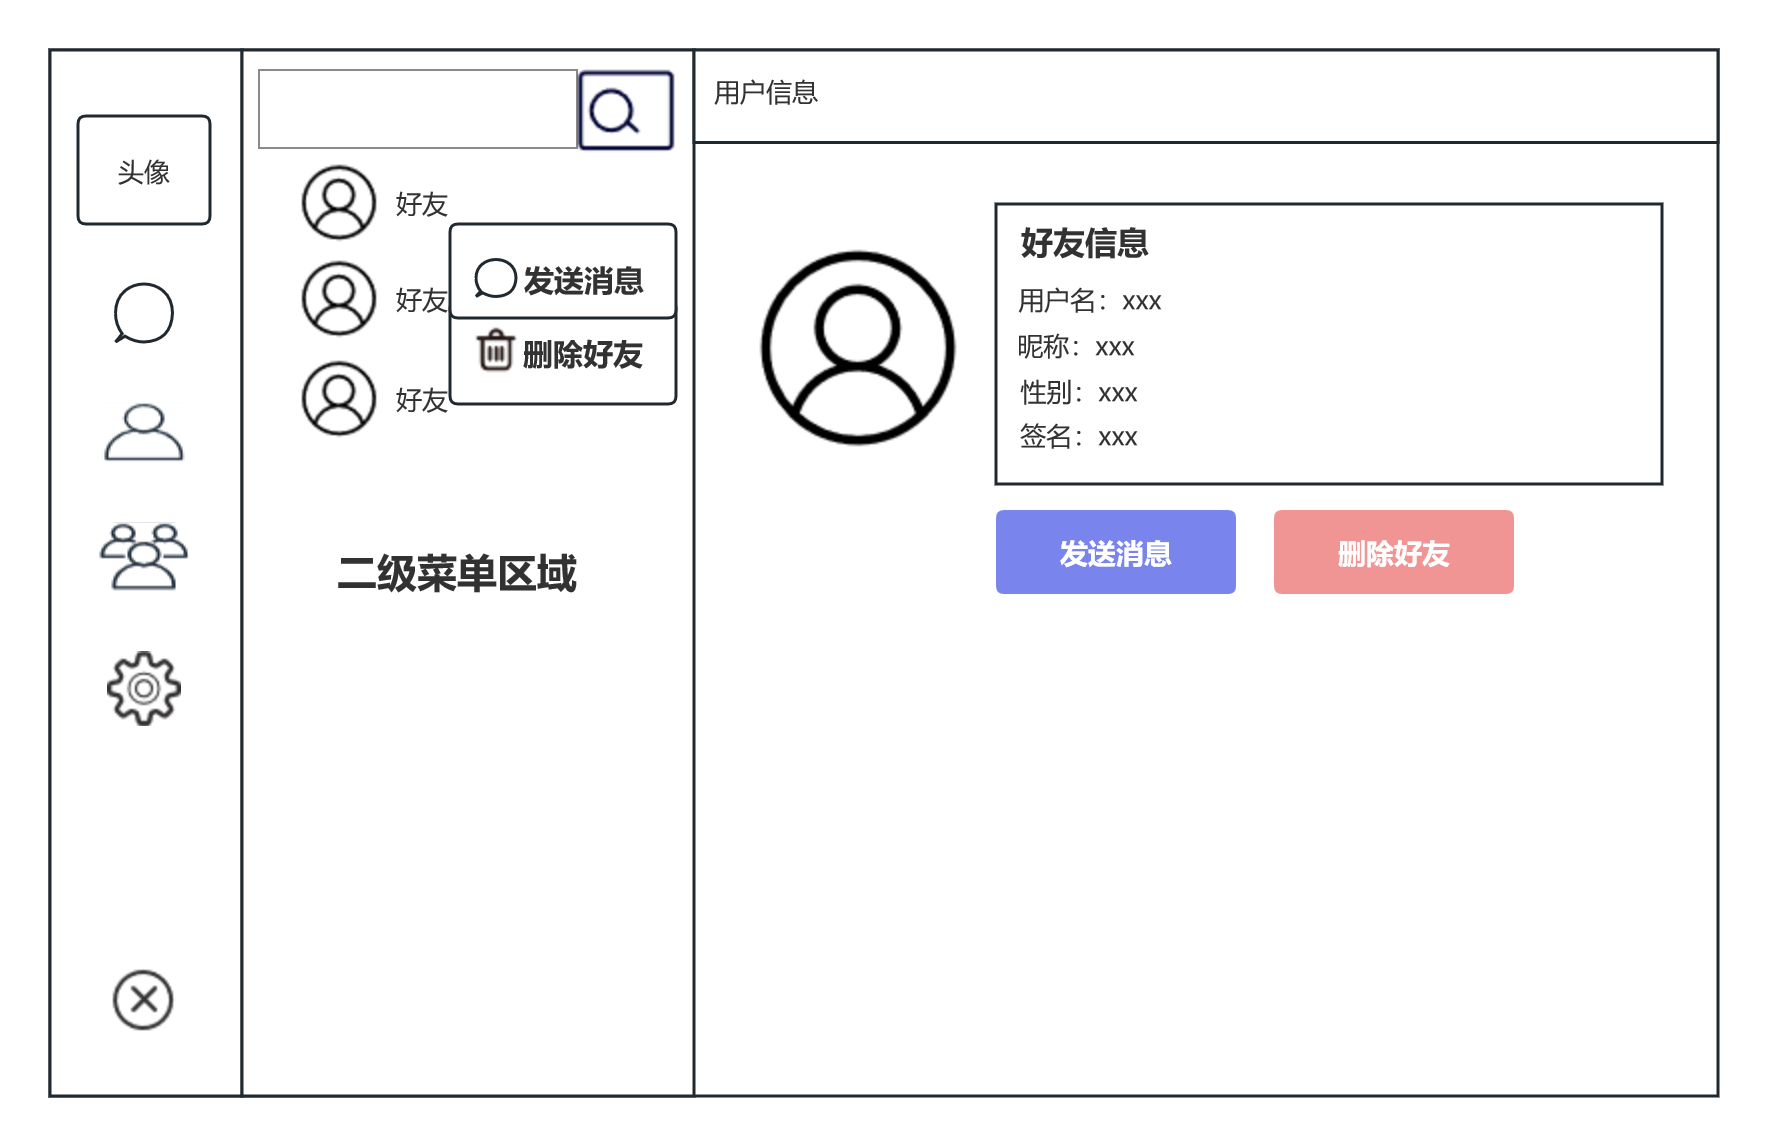The height and width of the screenshot is (1146, 1768).
Task: Click the magnifier search button
Action: coord(626,110)
